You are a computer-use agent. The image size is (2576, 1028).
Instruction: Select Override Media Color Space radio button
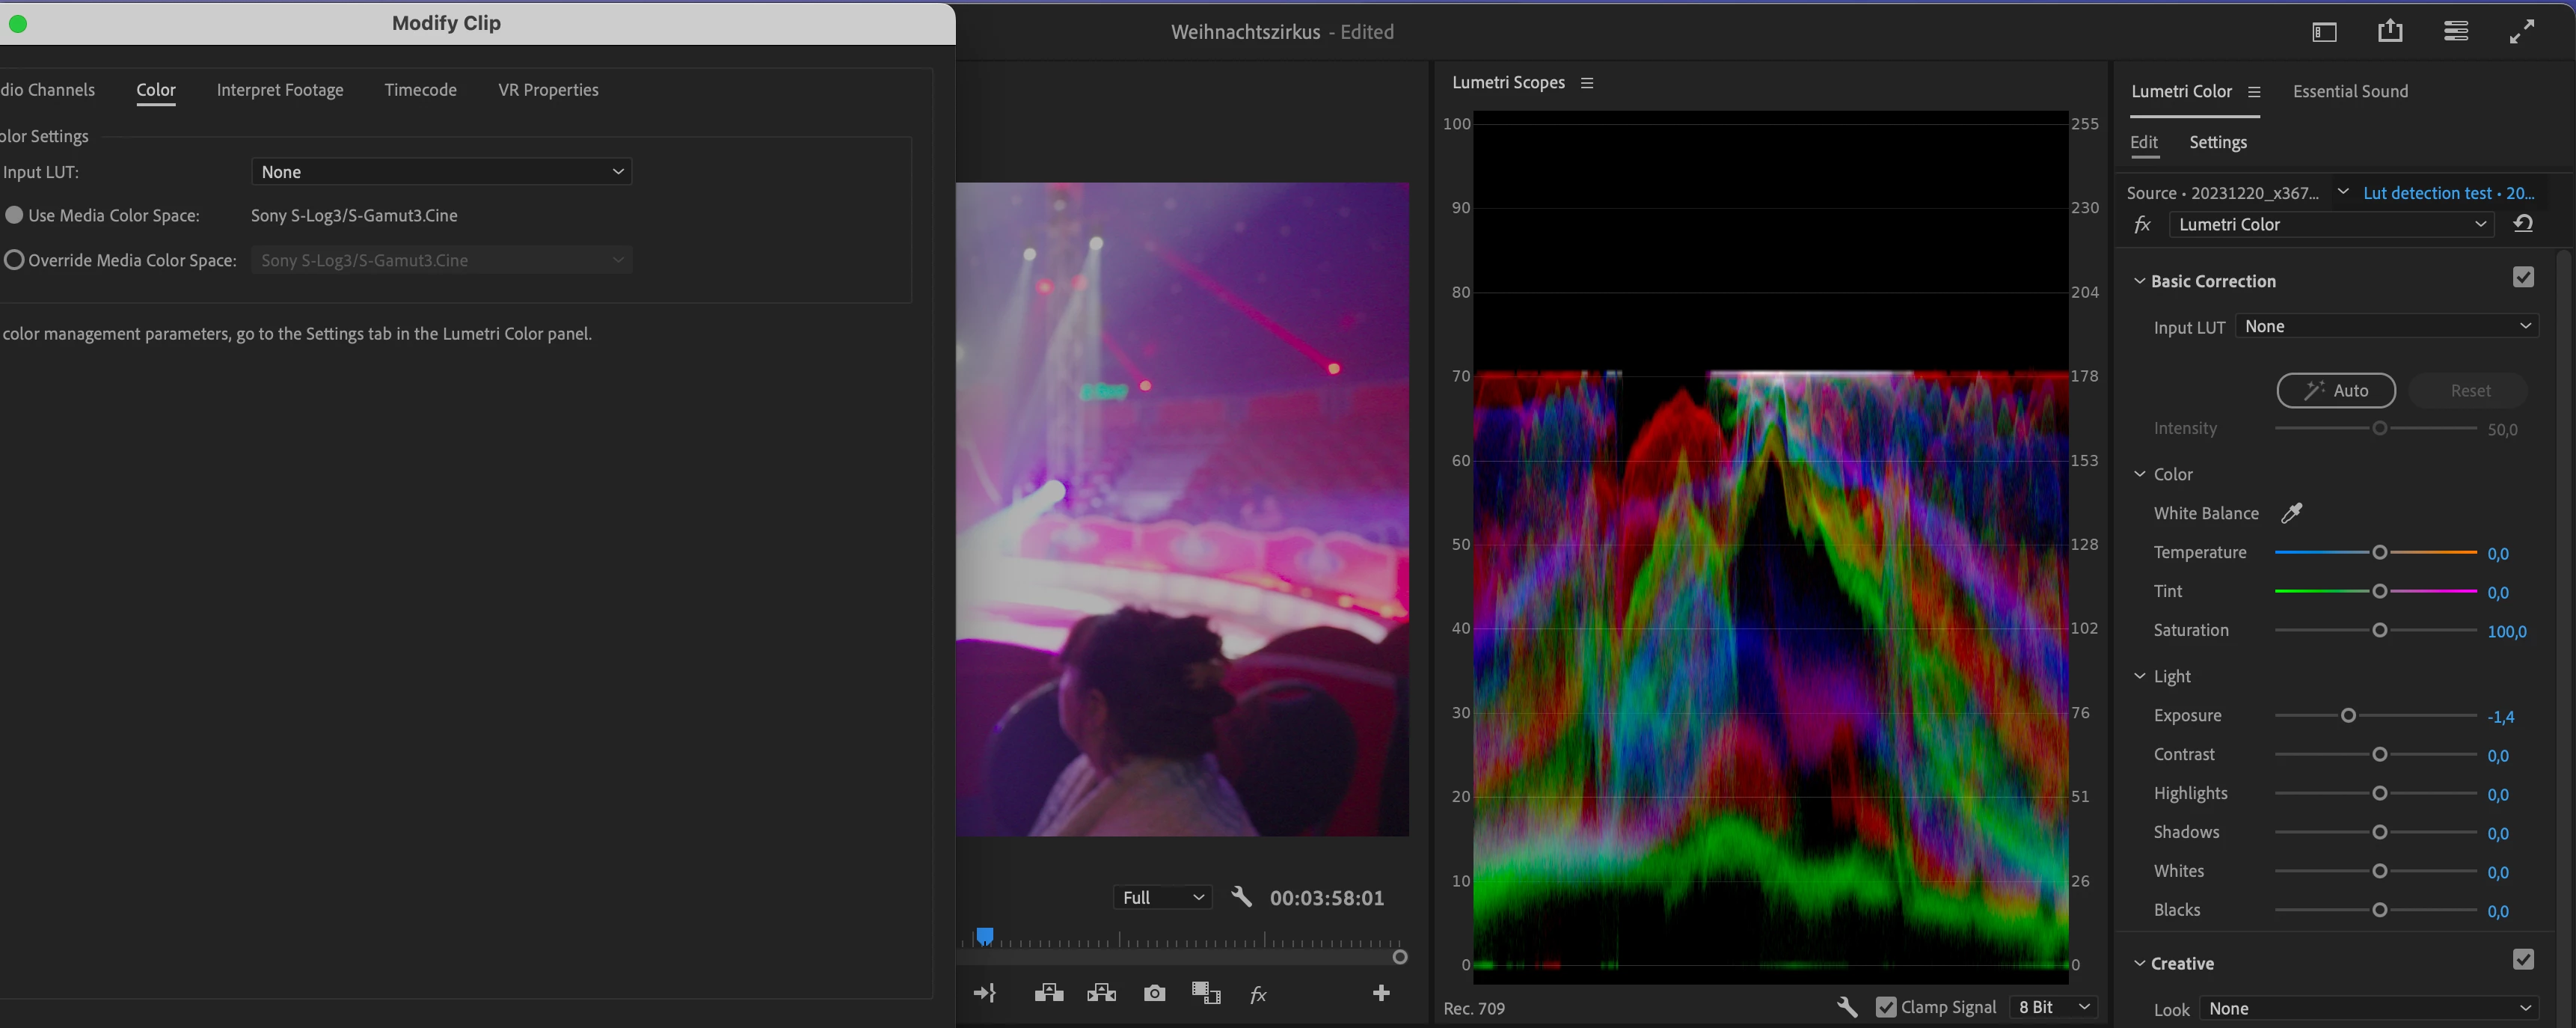point(14,260)
